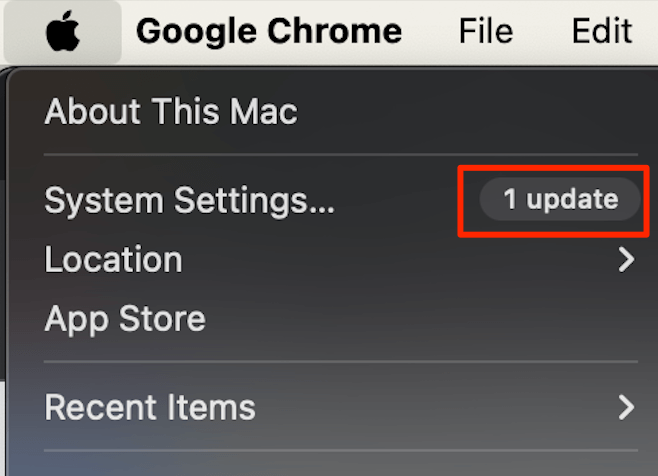Show the Location options via its arrow

point(626,260)
